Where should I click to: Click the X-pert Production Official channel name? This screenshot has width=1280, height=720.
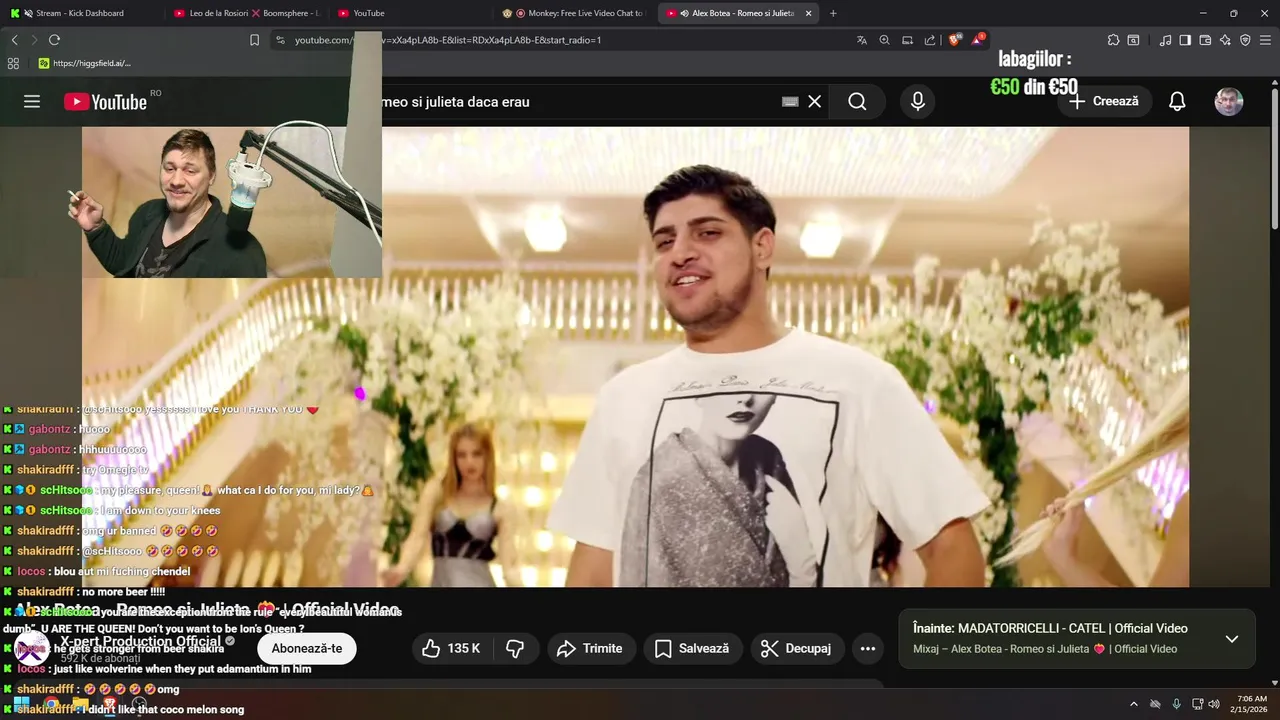coord(140,641)
